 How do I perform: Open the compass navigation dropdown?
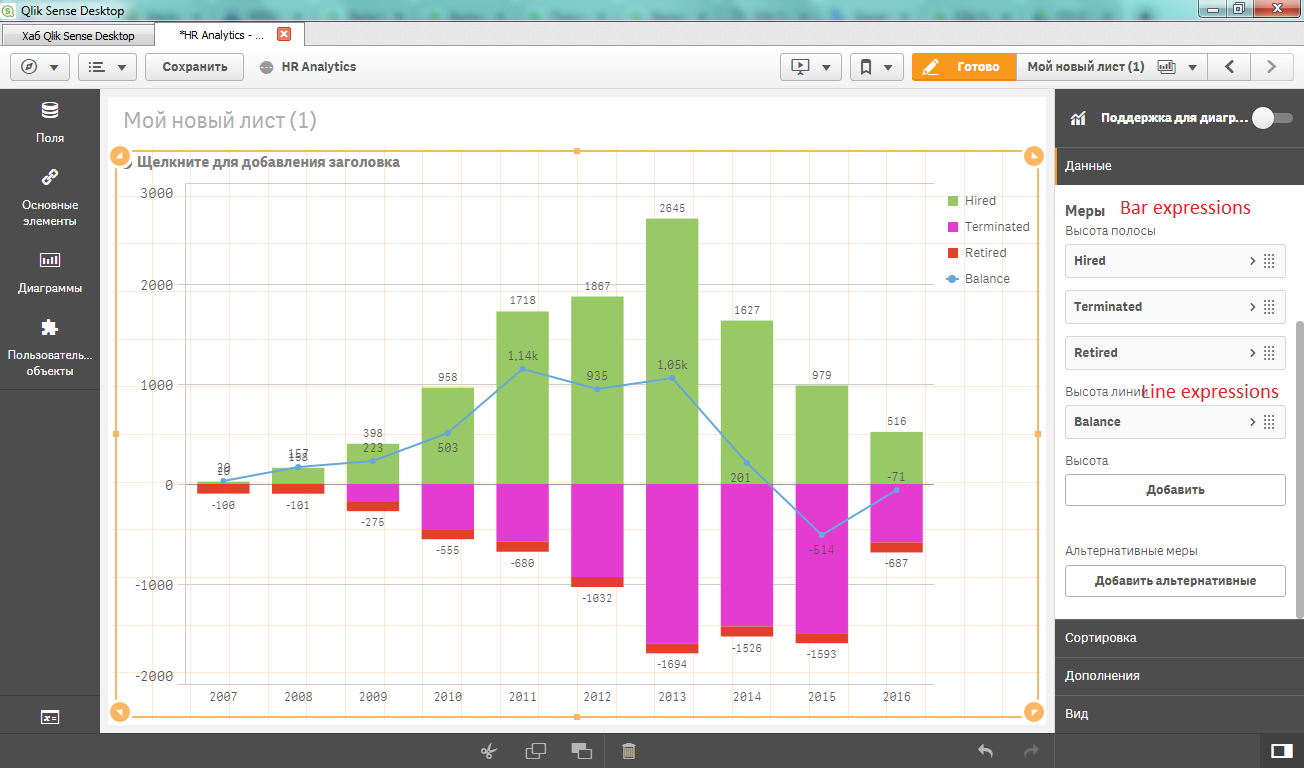click(x=40, y=67)
